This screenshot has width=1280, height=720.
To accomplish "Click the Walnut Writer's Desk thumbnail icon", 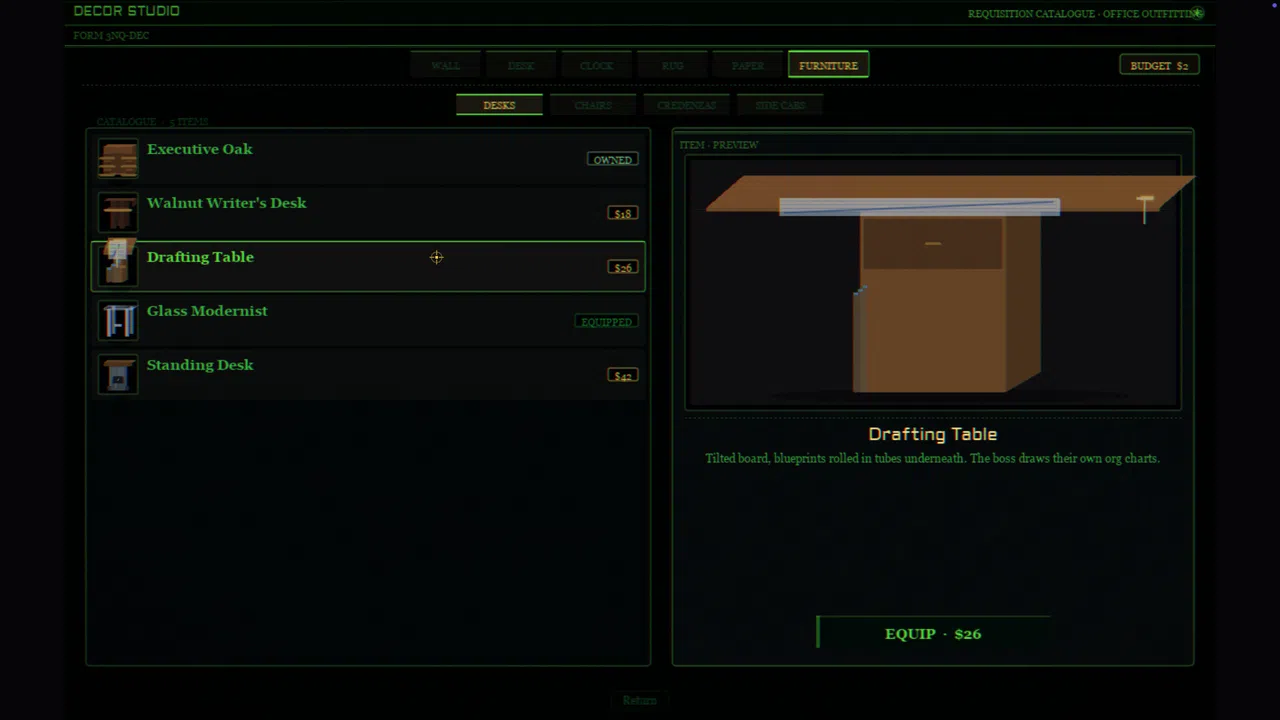I will 118,213.
